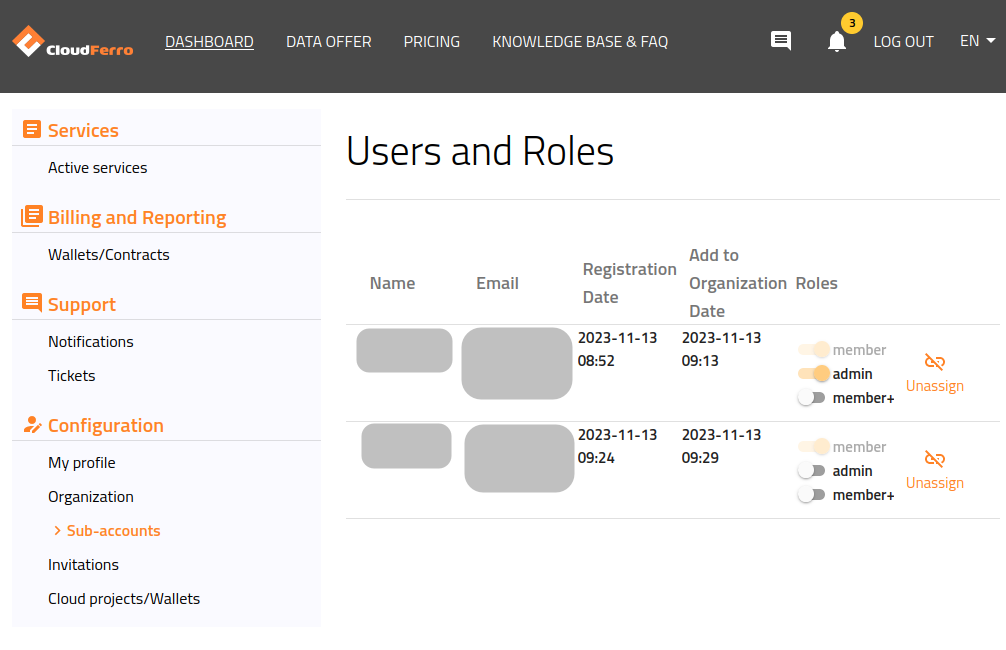Click the Billing and Reporting icon
The height and width of the screenshot is (650, 1006).
coord(31,216)
